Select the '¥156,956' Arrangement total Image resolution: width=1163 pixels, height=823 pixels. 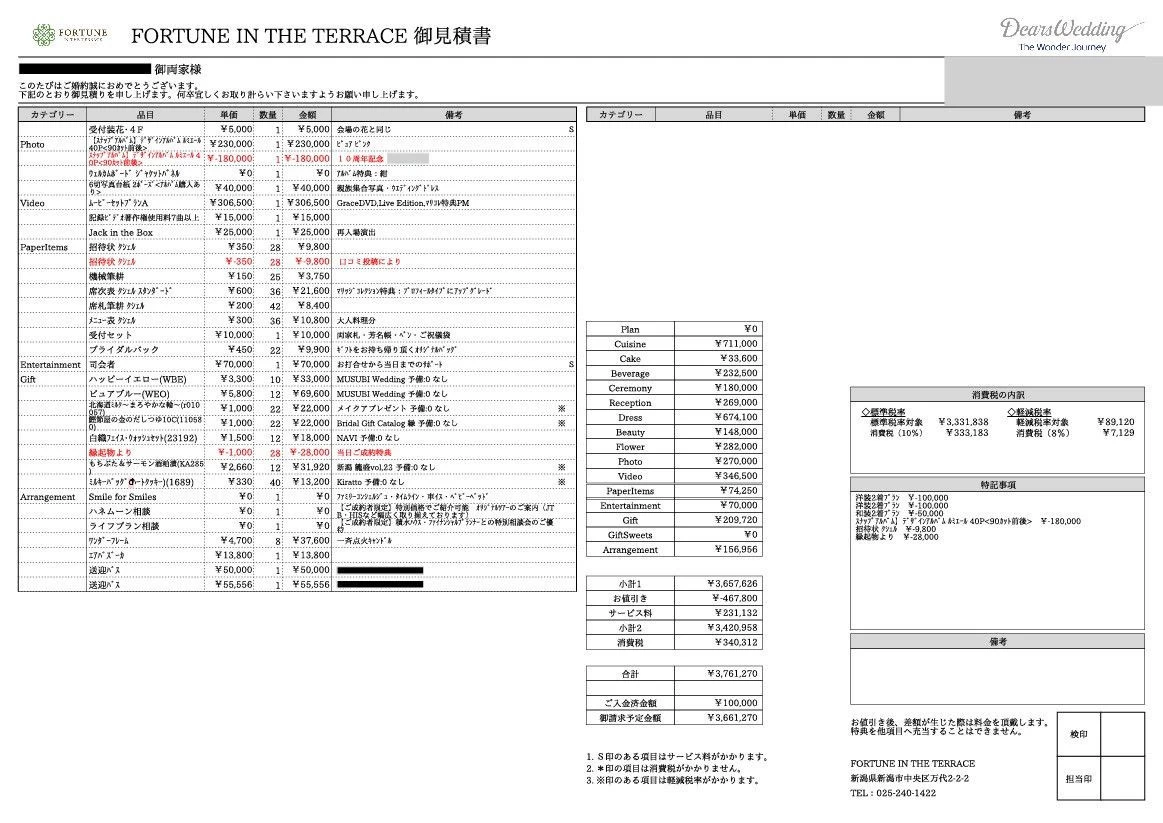(x=736, y=549)
